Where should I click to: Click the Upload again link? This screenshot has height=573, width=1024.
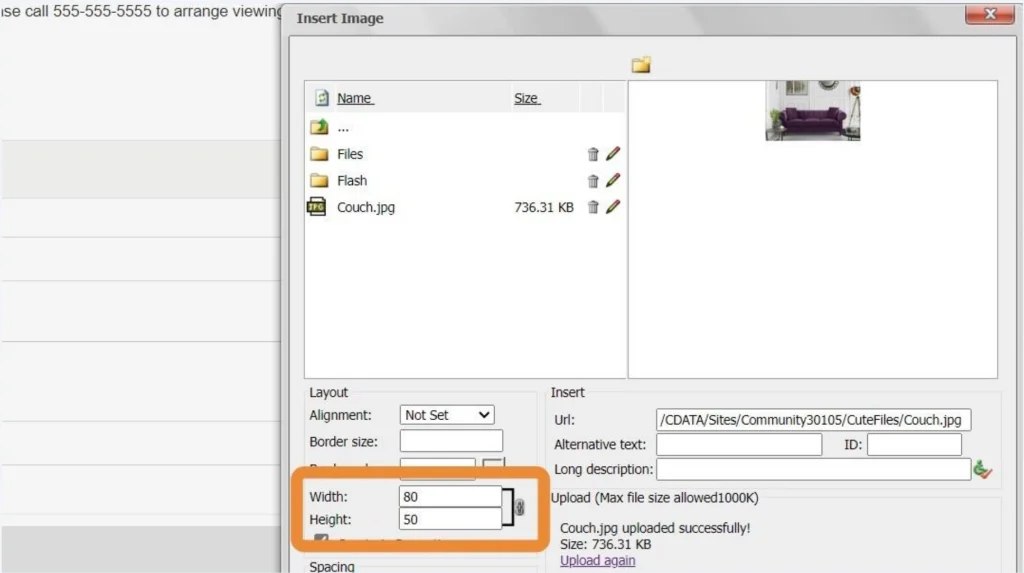point(597,561)
